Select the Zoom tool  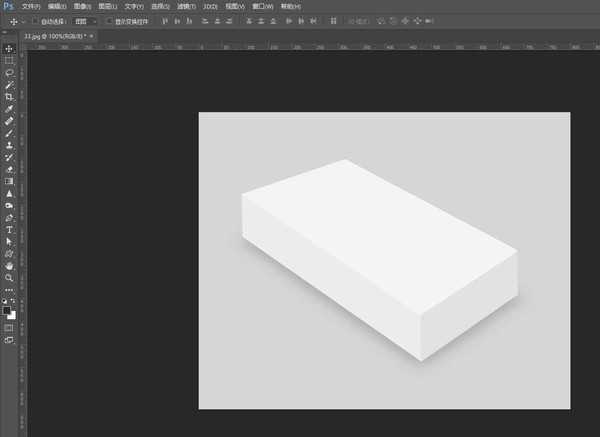tap(9, 278)
